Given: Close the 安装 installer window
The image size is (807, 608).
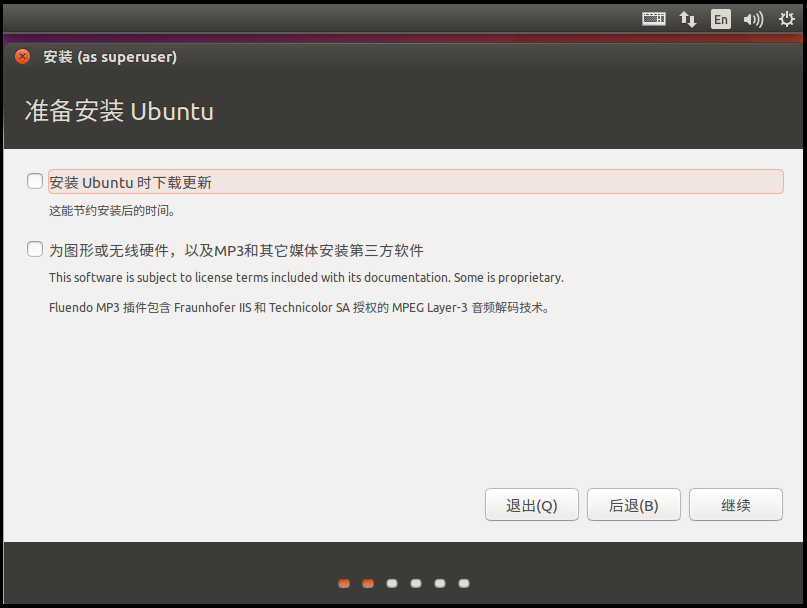Looking at the screenshot, I should pos(22,57).
